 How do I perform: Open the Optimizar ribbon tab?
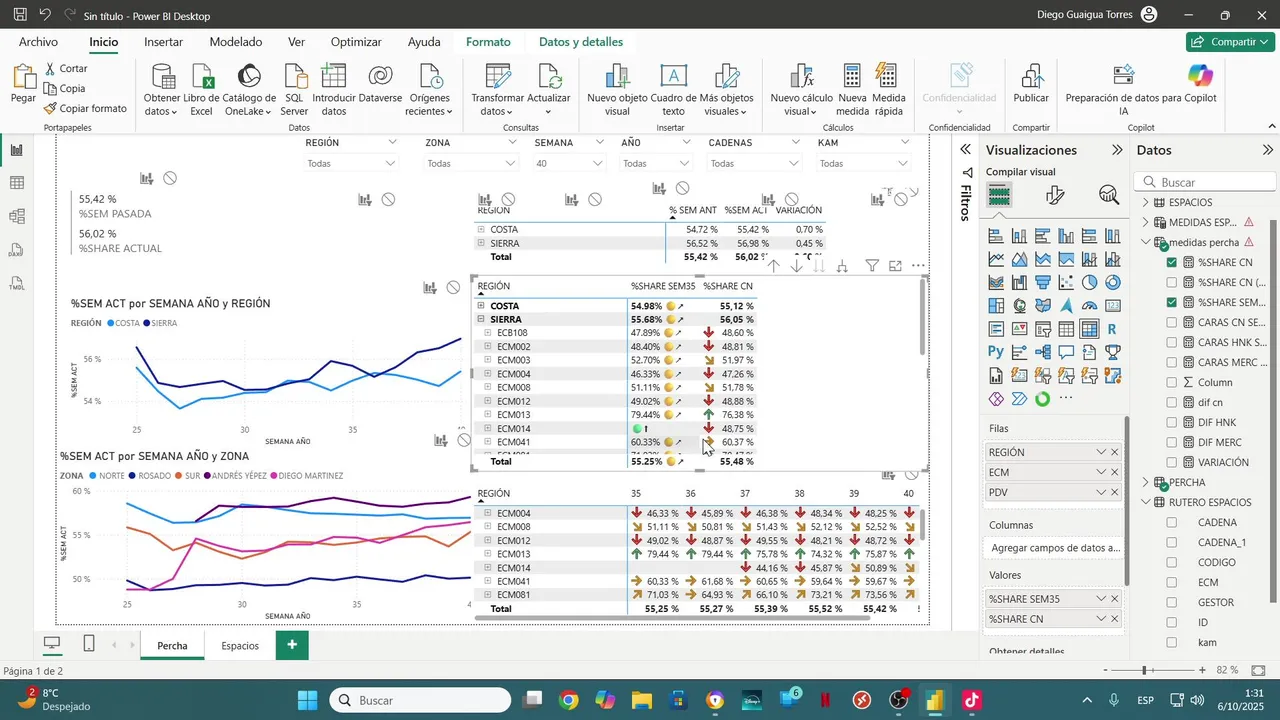(356, 42)
